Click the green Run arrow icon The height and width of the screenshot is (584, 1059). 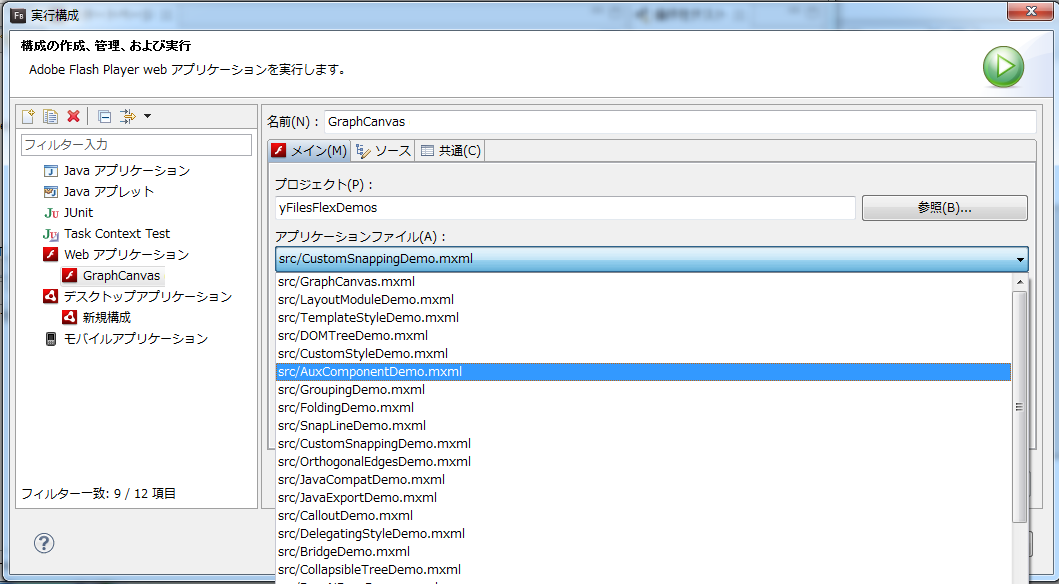pos(1003,67)
